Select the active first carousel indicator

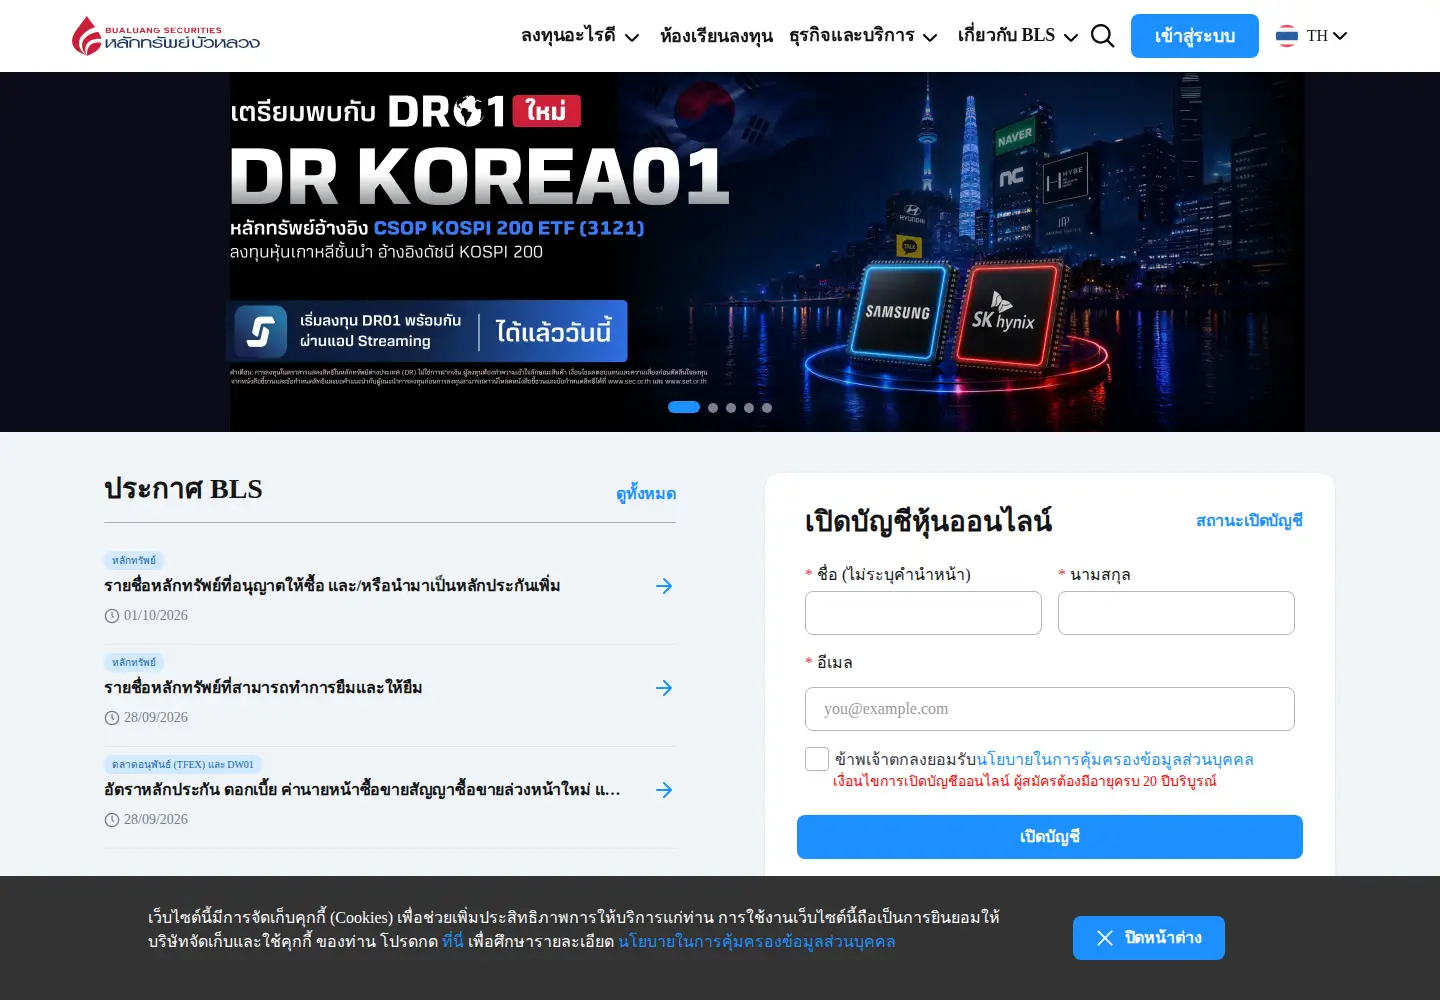coord(684,407)
